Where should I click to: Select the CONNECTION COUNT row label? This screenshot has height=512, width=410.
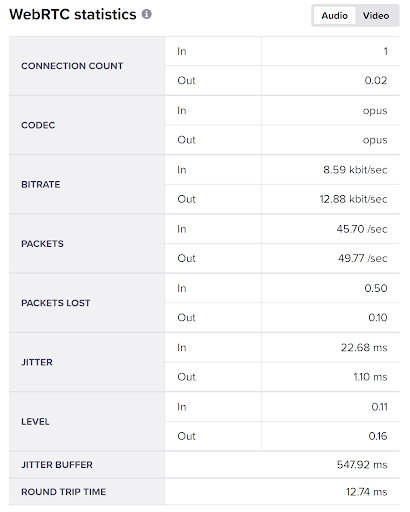click(x=72, y=66)
